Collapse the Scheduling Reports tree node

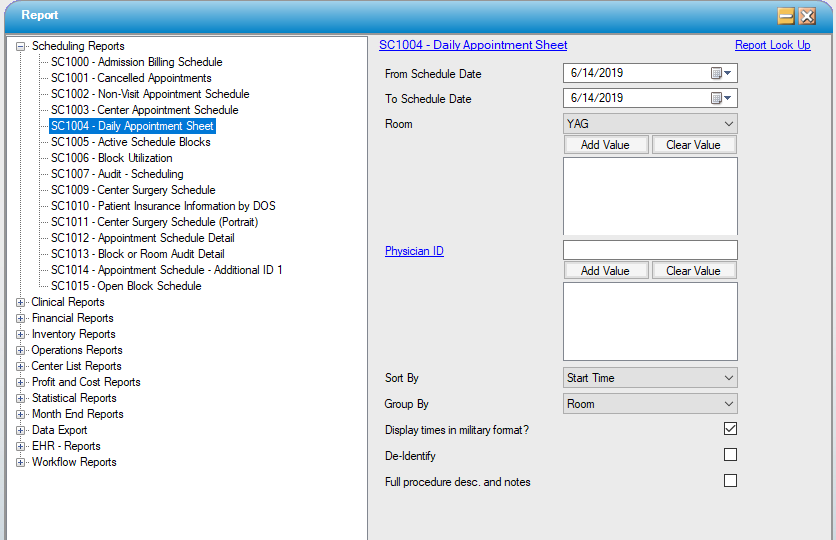point(21,46)
